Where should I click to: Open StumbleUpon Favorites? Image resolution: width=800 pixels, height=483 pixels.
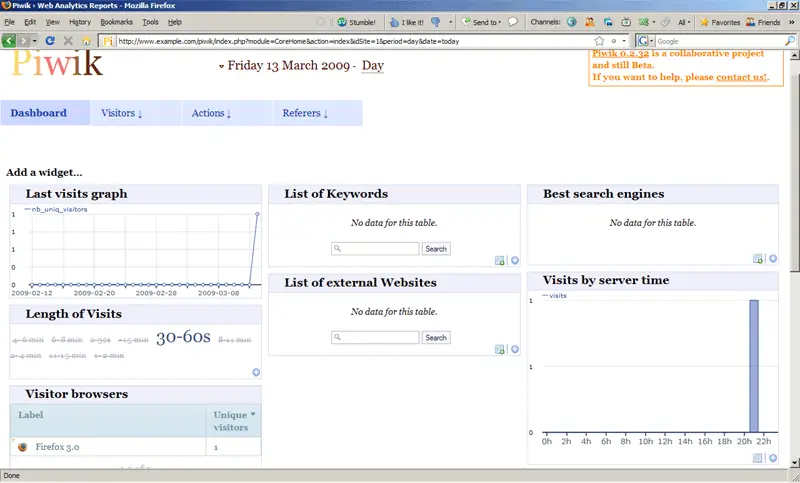tap(720, 22)
